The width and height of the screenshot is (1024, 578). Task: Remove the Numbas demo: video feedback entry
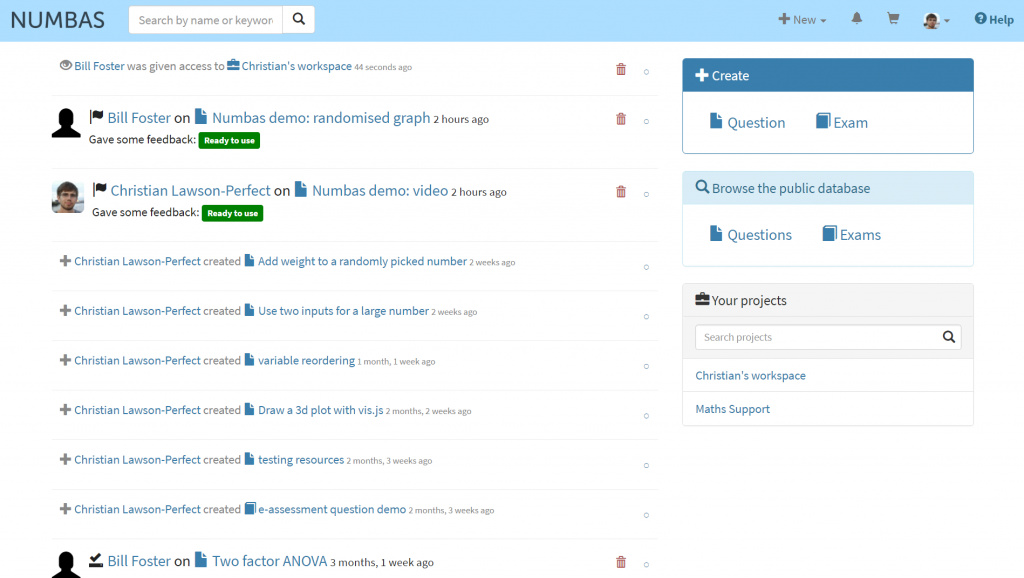tap(621, 192)
